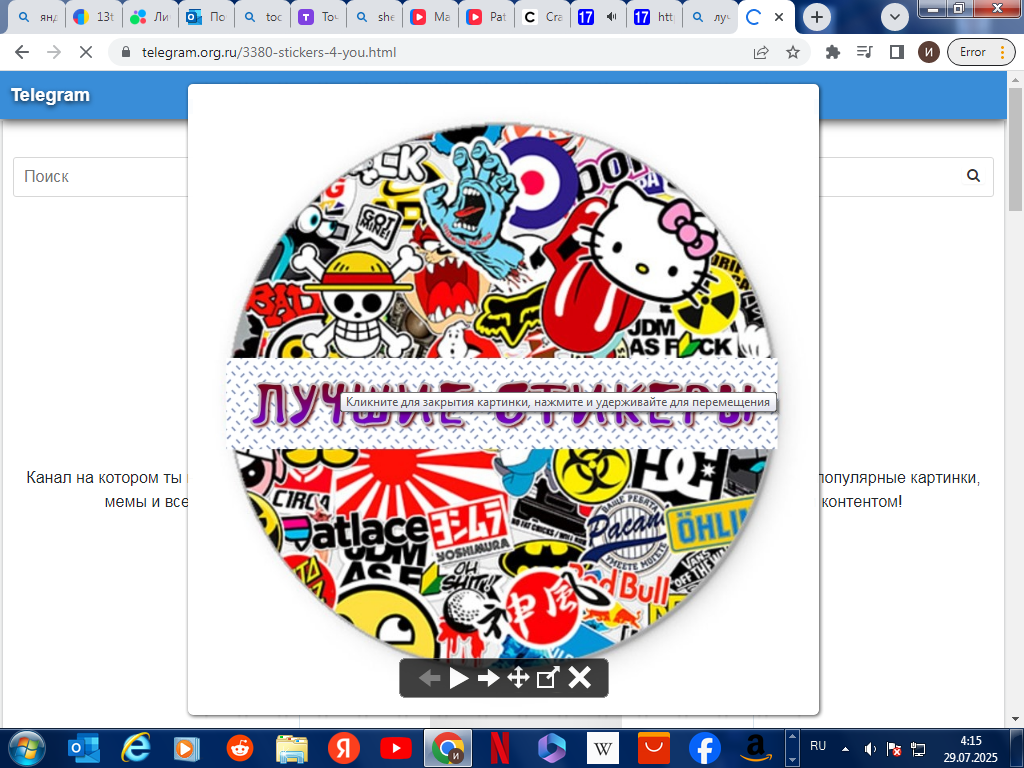Expand the tab search dropdown
The image size is (1024, 768).
pyautogui.click(x=895, y=17)
